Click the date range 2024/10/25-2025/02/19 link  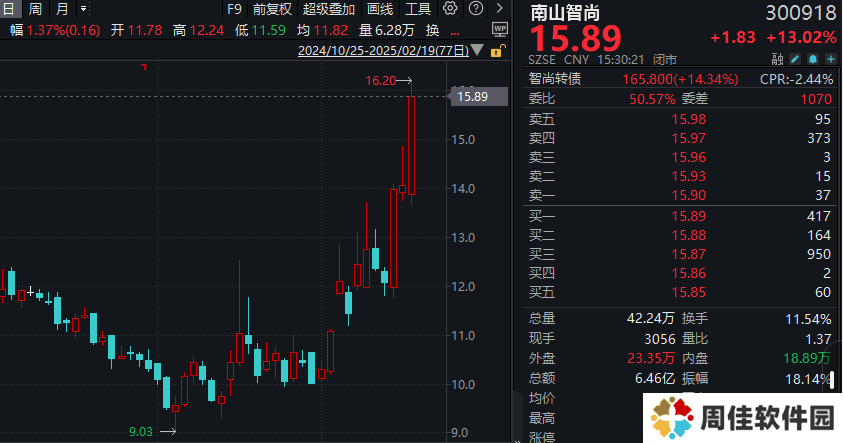point(383,51)
